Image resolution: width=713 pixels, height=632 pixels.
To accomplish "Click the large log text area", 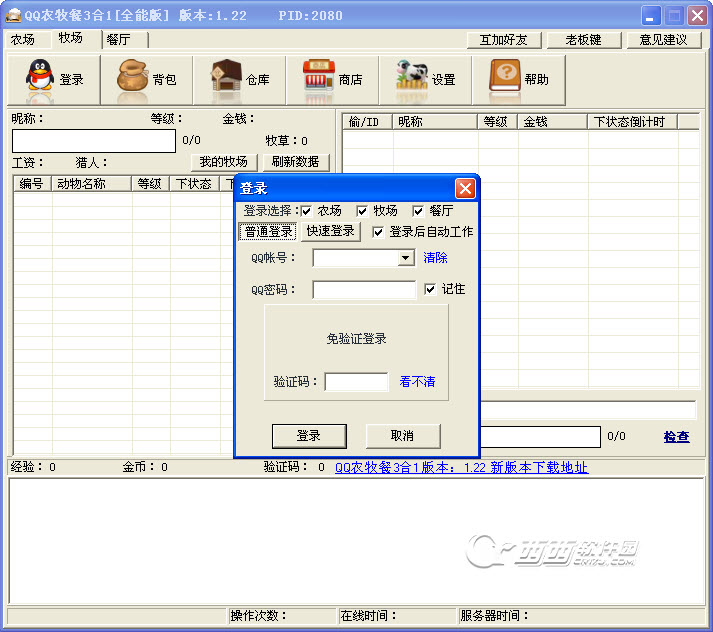I will click(356, 541).
